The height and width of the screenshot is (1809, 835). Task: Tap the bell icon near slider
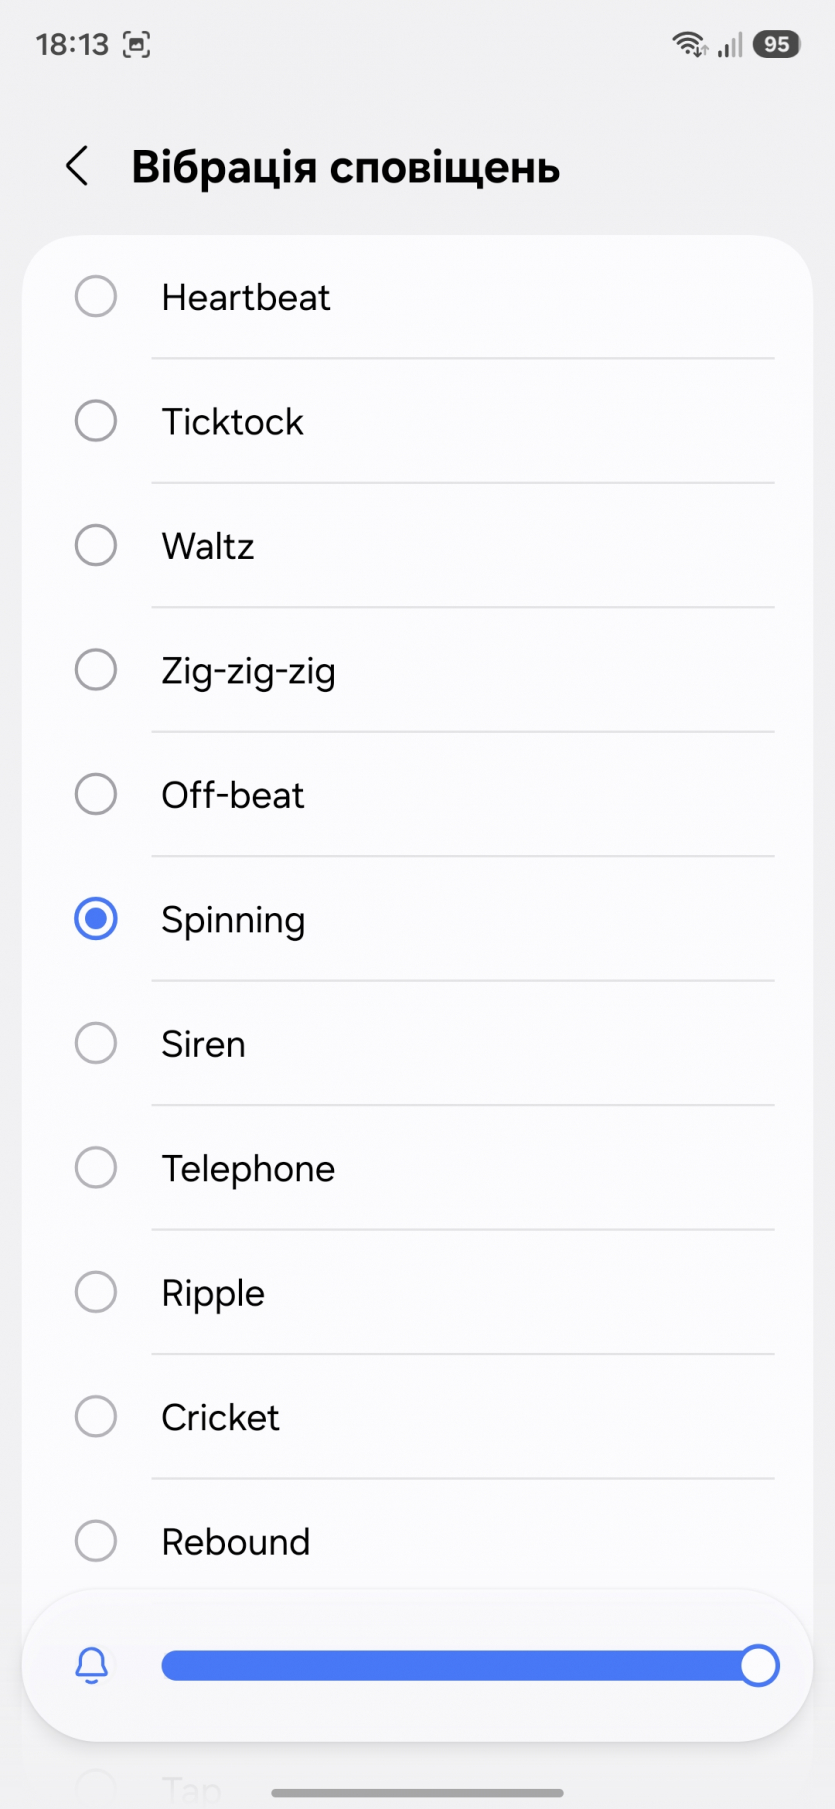pos(92,1665)
